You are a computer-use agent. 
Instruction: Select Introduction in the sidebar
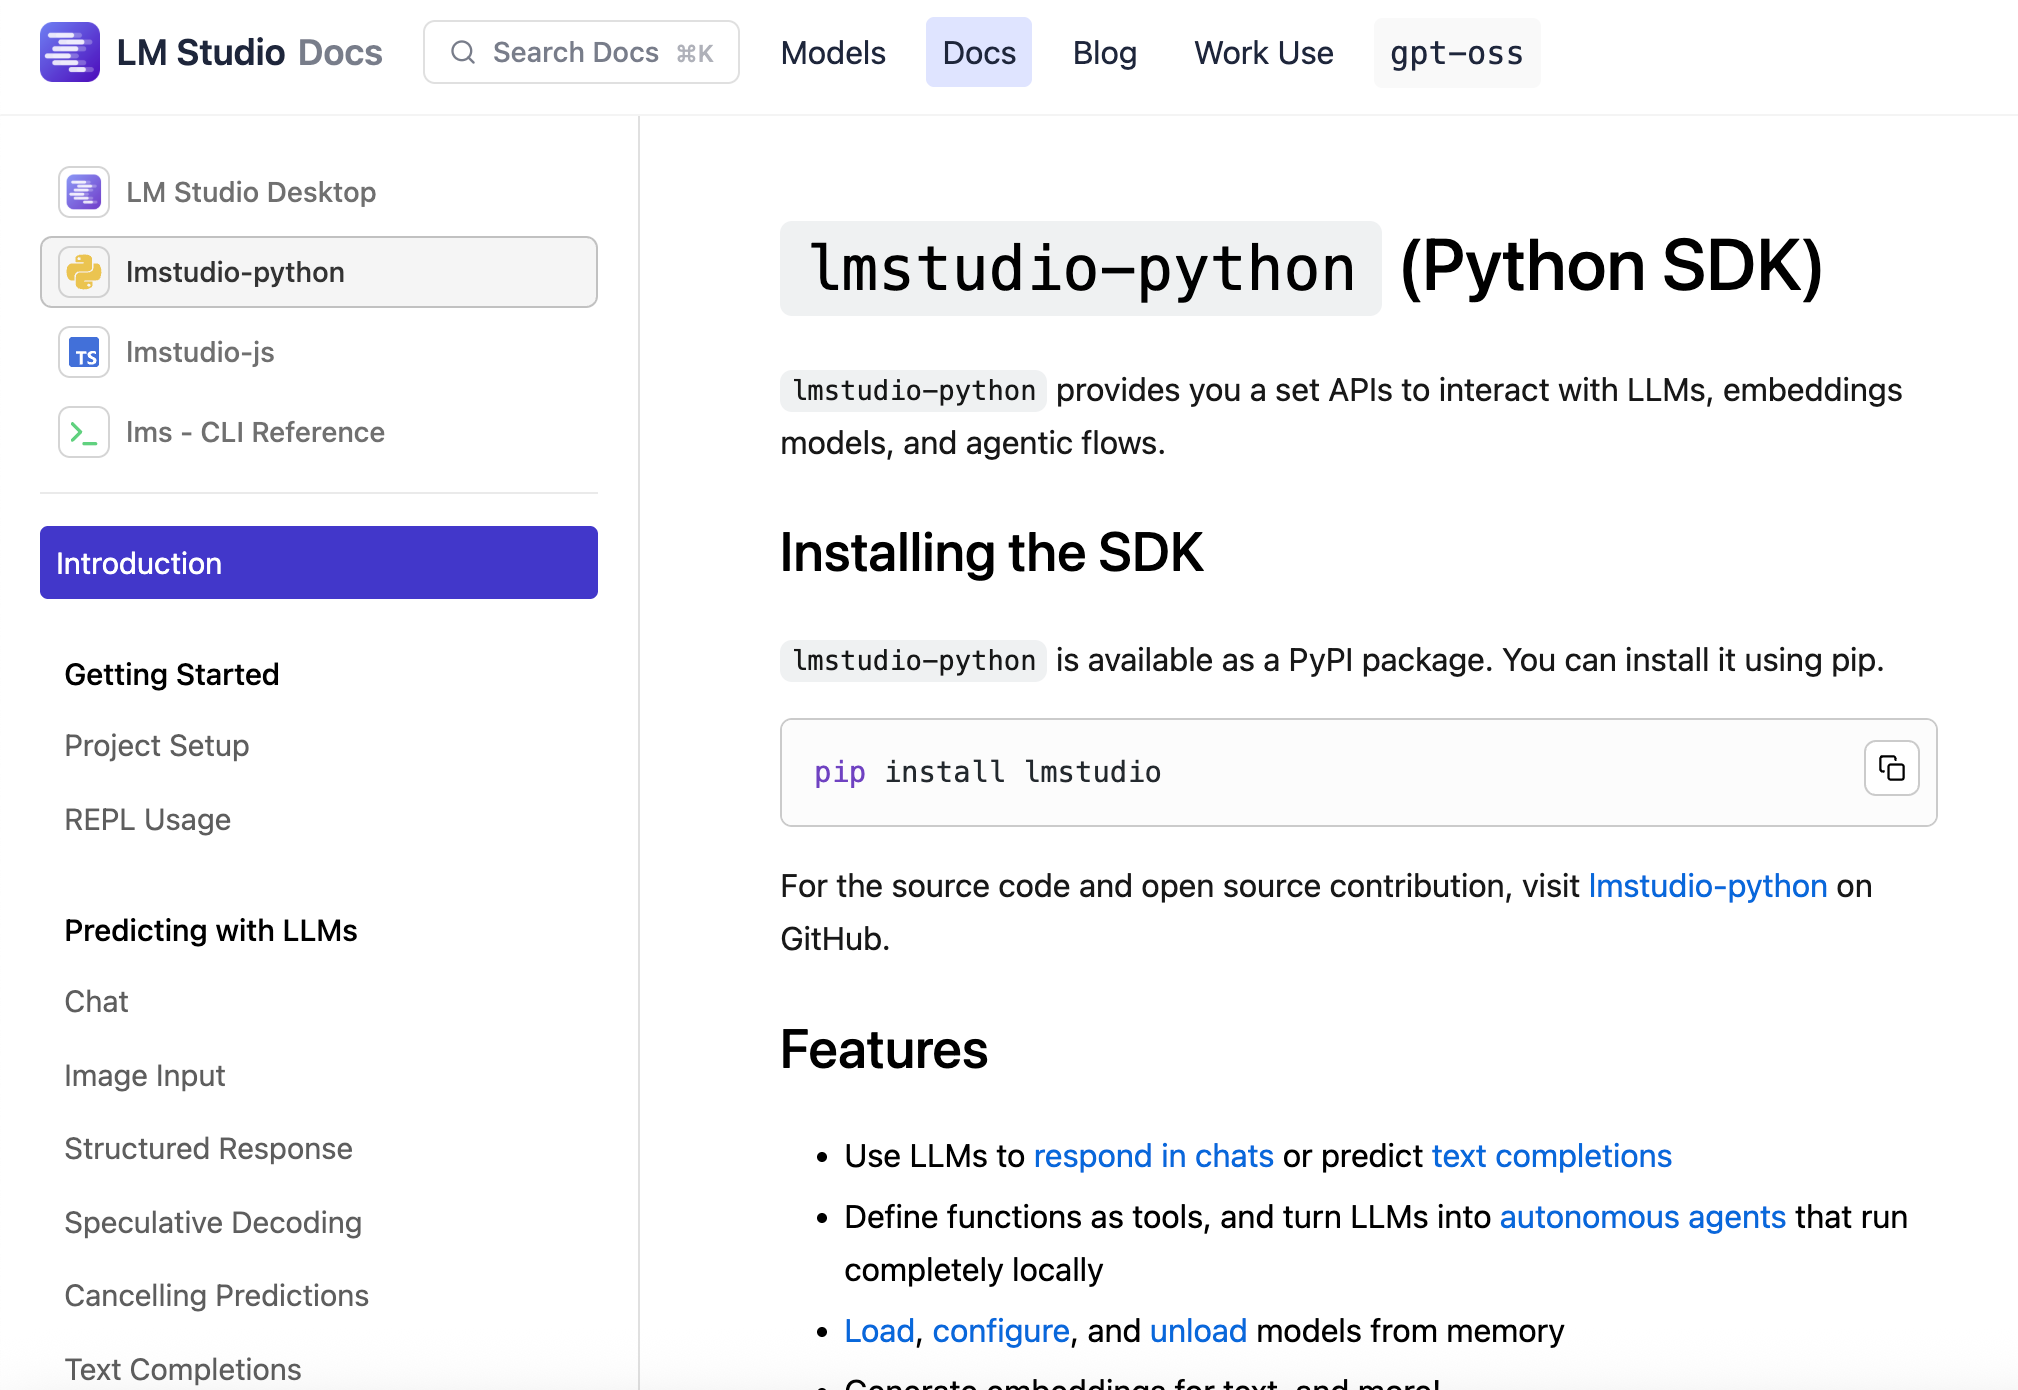[x=140, y=562]
